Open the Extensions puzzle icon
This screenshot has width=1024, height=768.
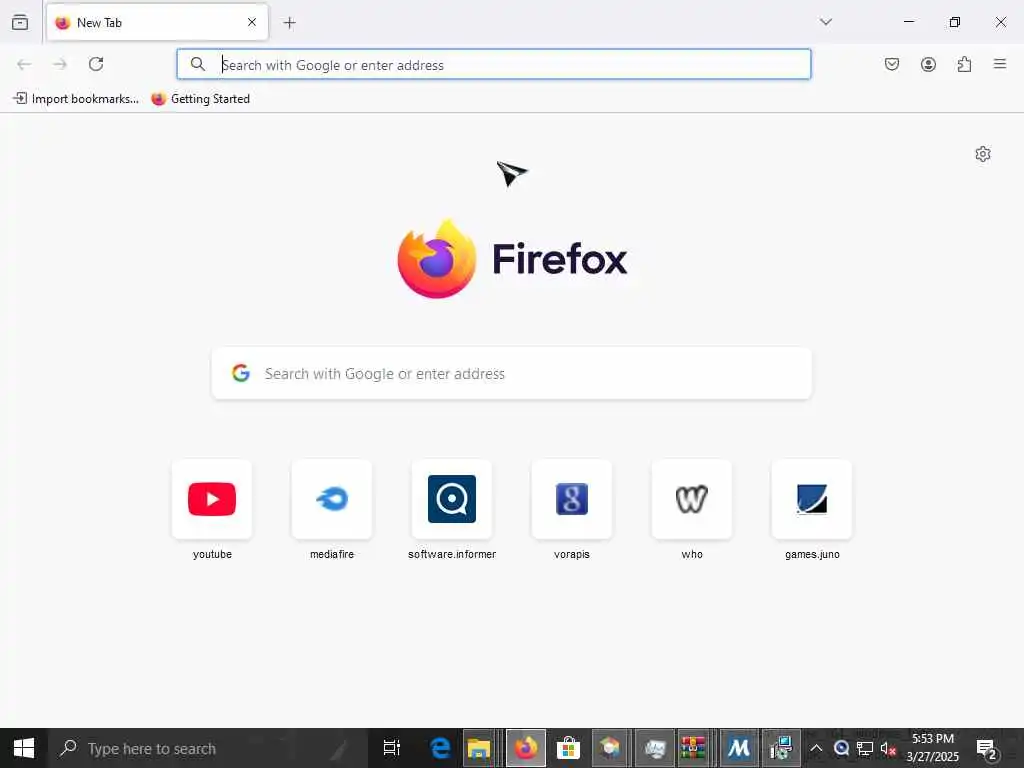click(964, 64)
